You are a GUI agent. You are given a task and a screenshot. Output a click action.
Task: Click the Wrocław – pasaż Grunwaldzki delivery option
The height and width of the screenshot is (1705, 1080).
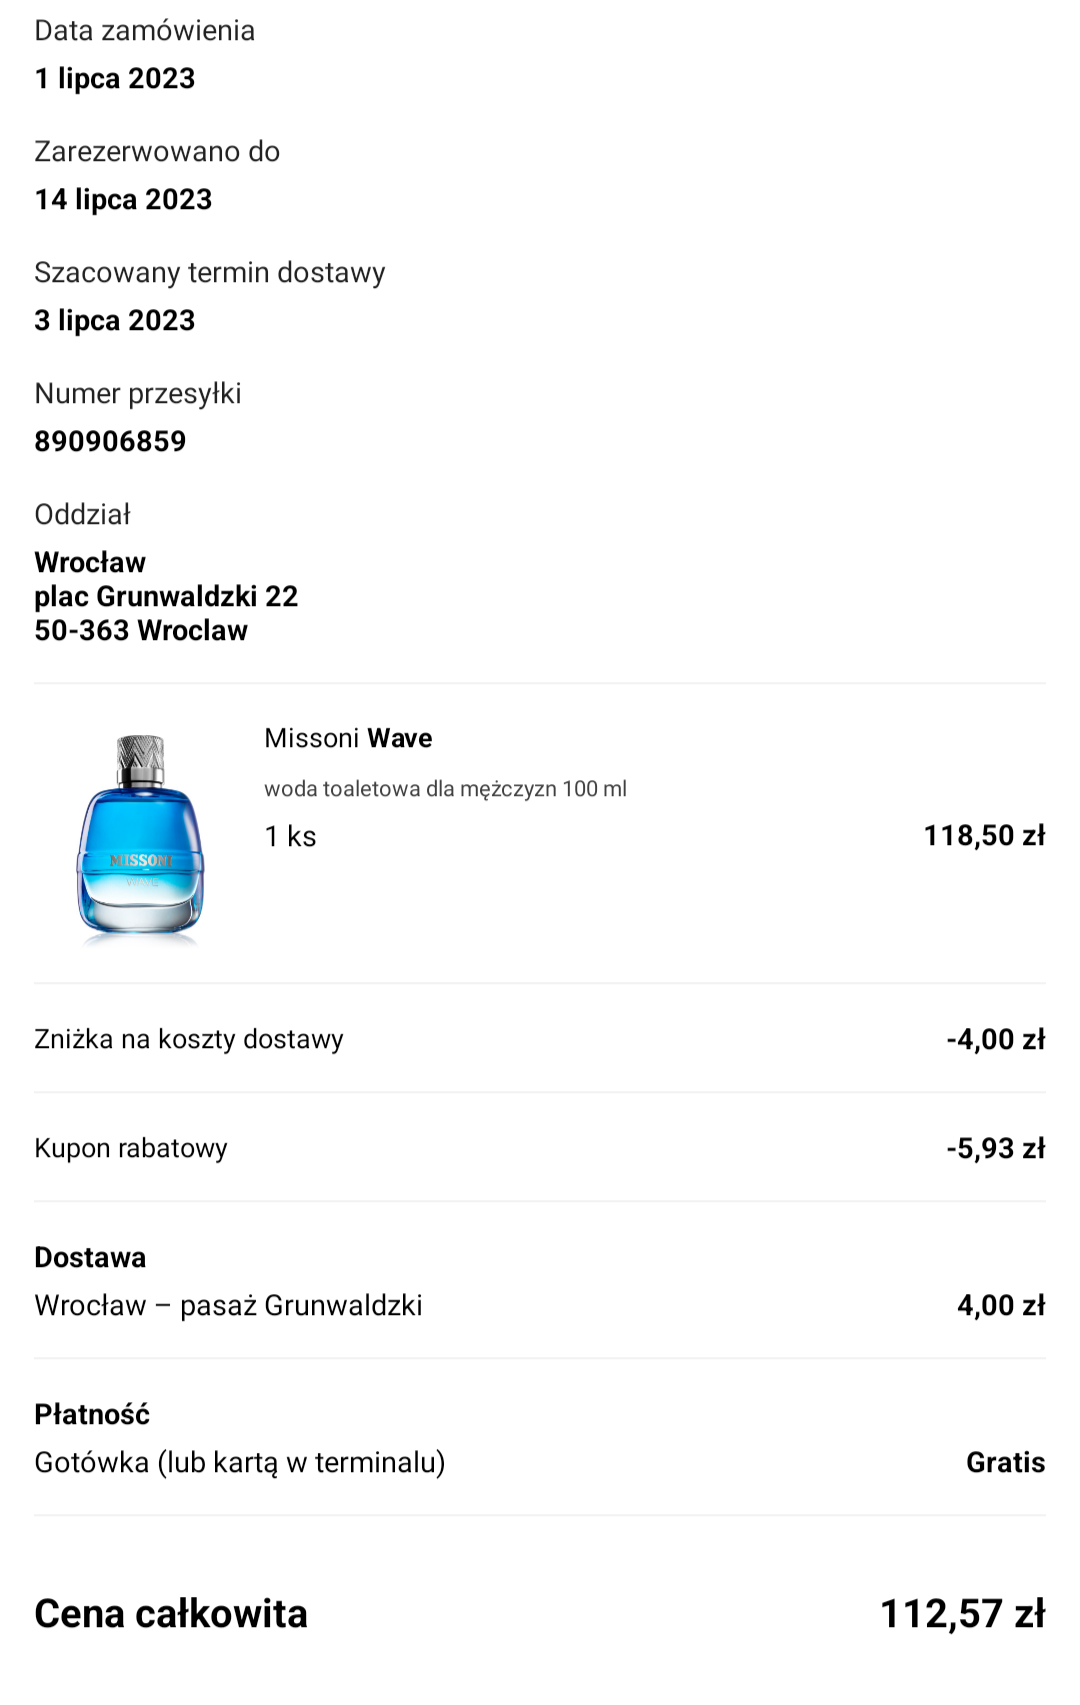pos(228,1305)
